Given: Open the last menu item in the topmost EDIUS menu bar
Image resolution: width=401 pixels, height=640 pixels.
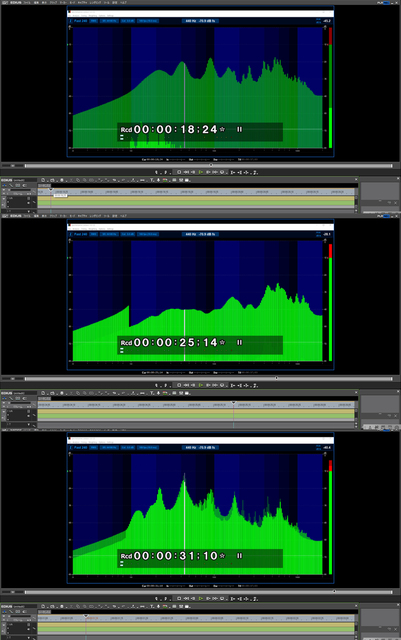Looking at the screenshot, I should point(123,2).
